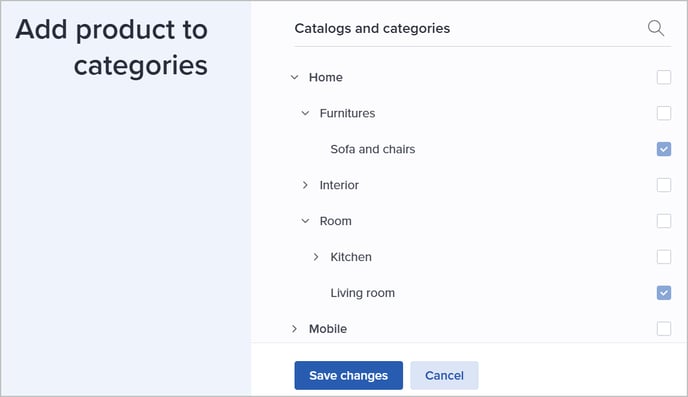Expand the Mobile catalog chevron
688x397 pixels.
294,329
